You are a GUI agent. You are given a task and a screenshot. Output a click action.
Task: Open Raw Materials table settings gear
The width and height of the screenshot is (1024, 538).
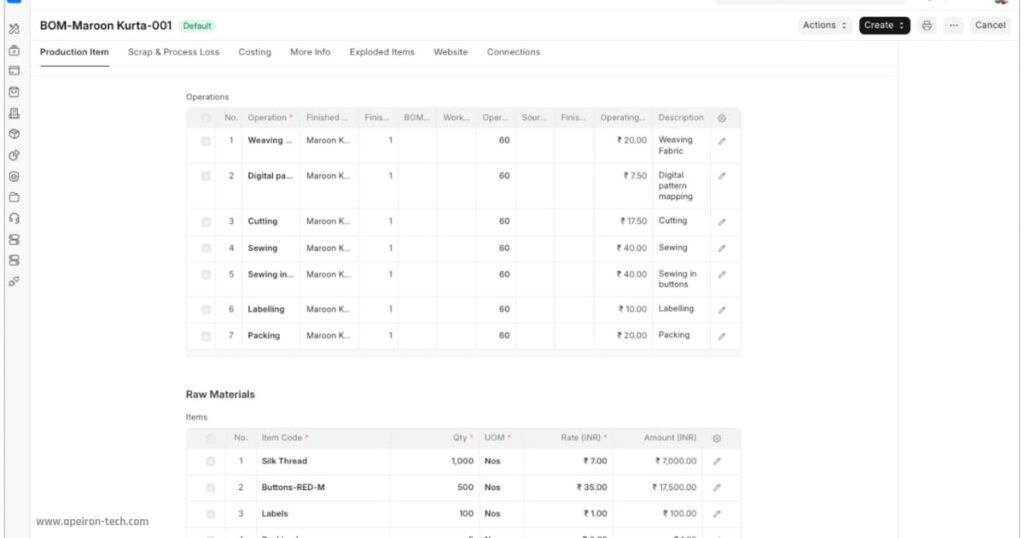[717, 438]
